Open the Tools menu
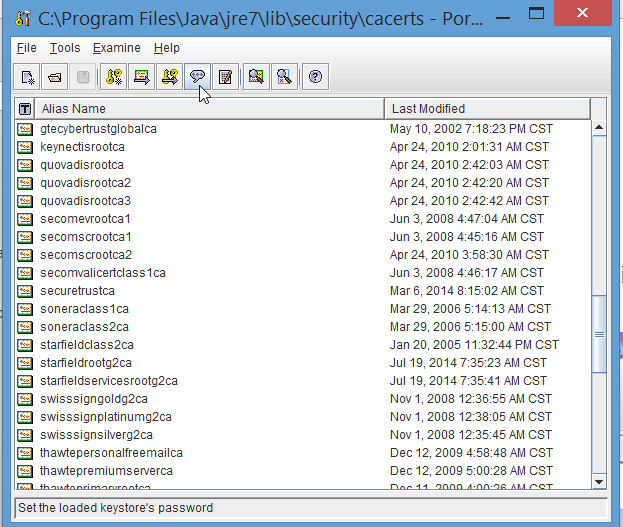The image size is (623, 527). pos(65,48)
